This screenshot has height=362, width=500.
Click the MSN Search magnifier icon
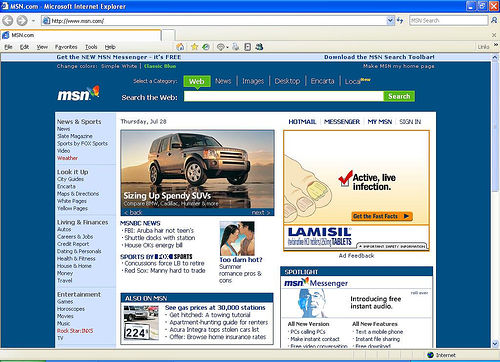(x=494, y=21)
